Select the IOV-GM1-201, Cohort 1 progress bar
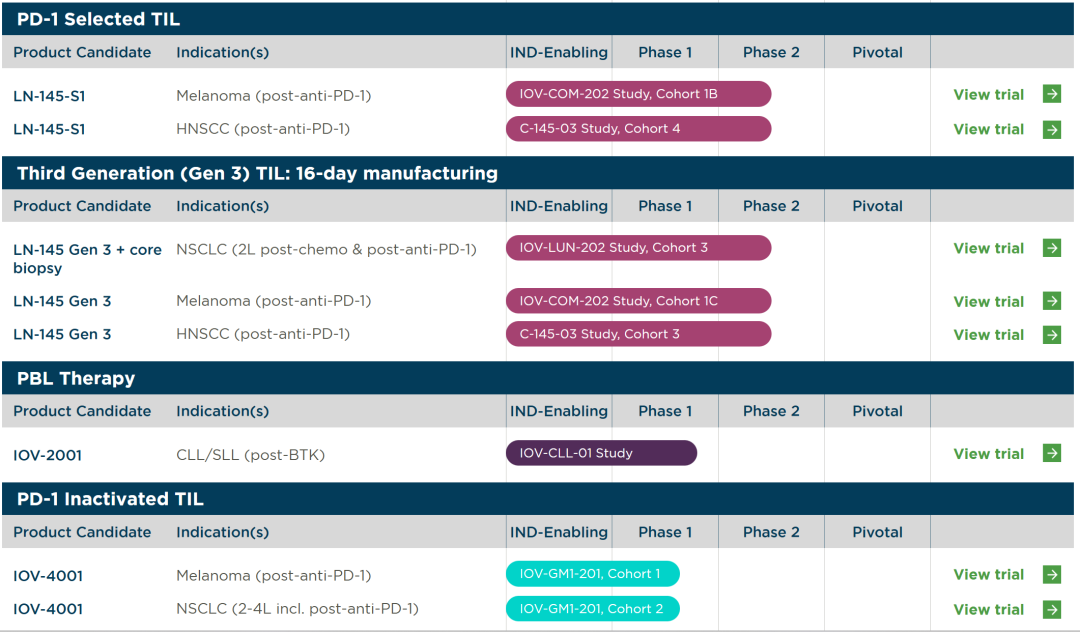 [593, 573]
